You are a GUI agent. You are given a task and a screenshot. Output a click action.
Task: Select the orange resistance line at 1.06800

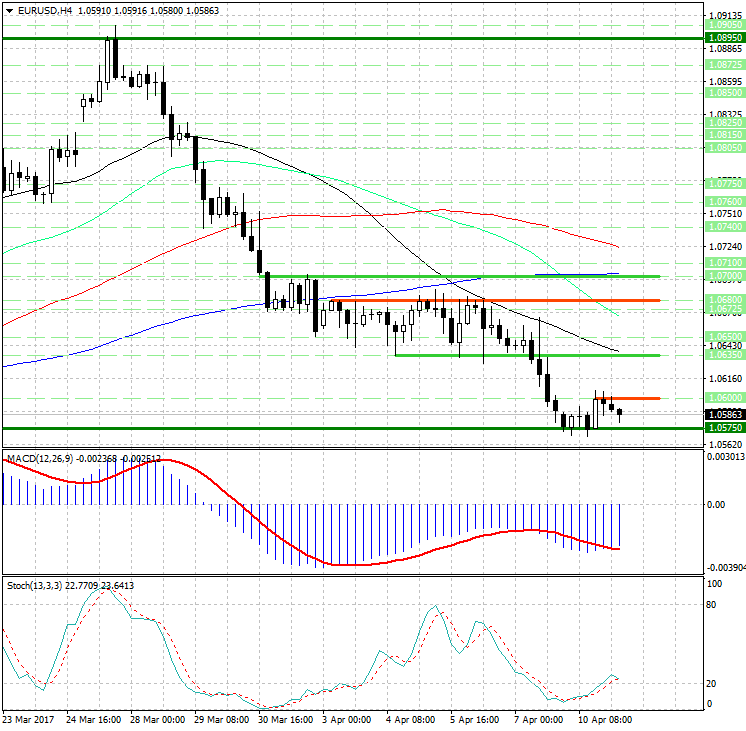click(x=495, y=300)
